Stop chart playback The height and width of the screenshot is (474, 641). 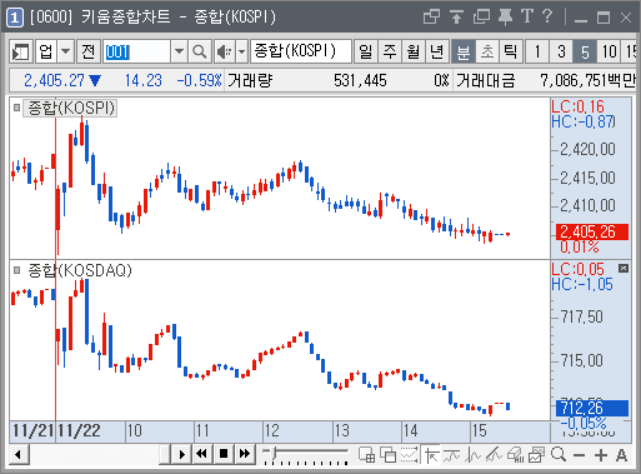point(223,454)
